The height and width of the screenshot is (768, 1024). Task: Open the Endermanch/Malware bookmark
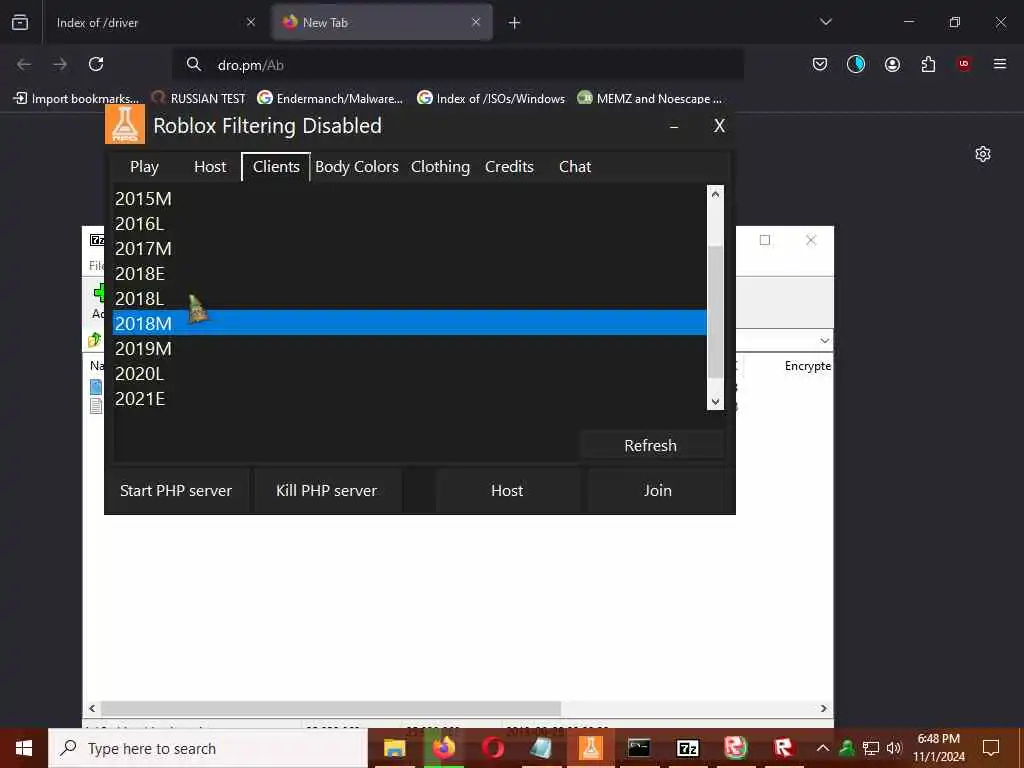coord(330,99)
